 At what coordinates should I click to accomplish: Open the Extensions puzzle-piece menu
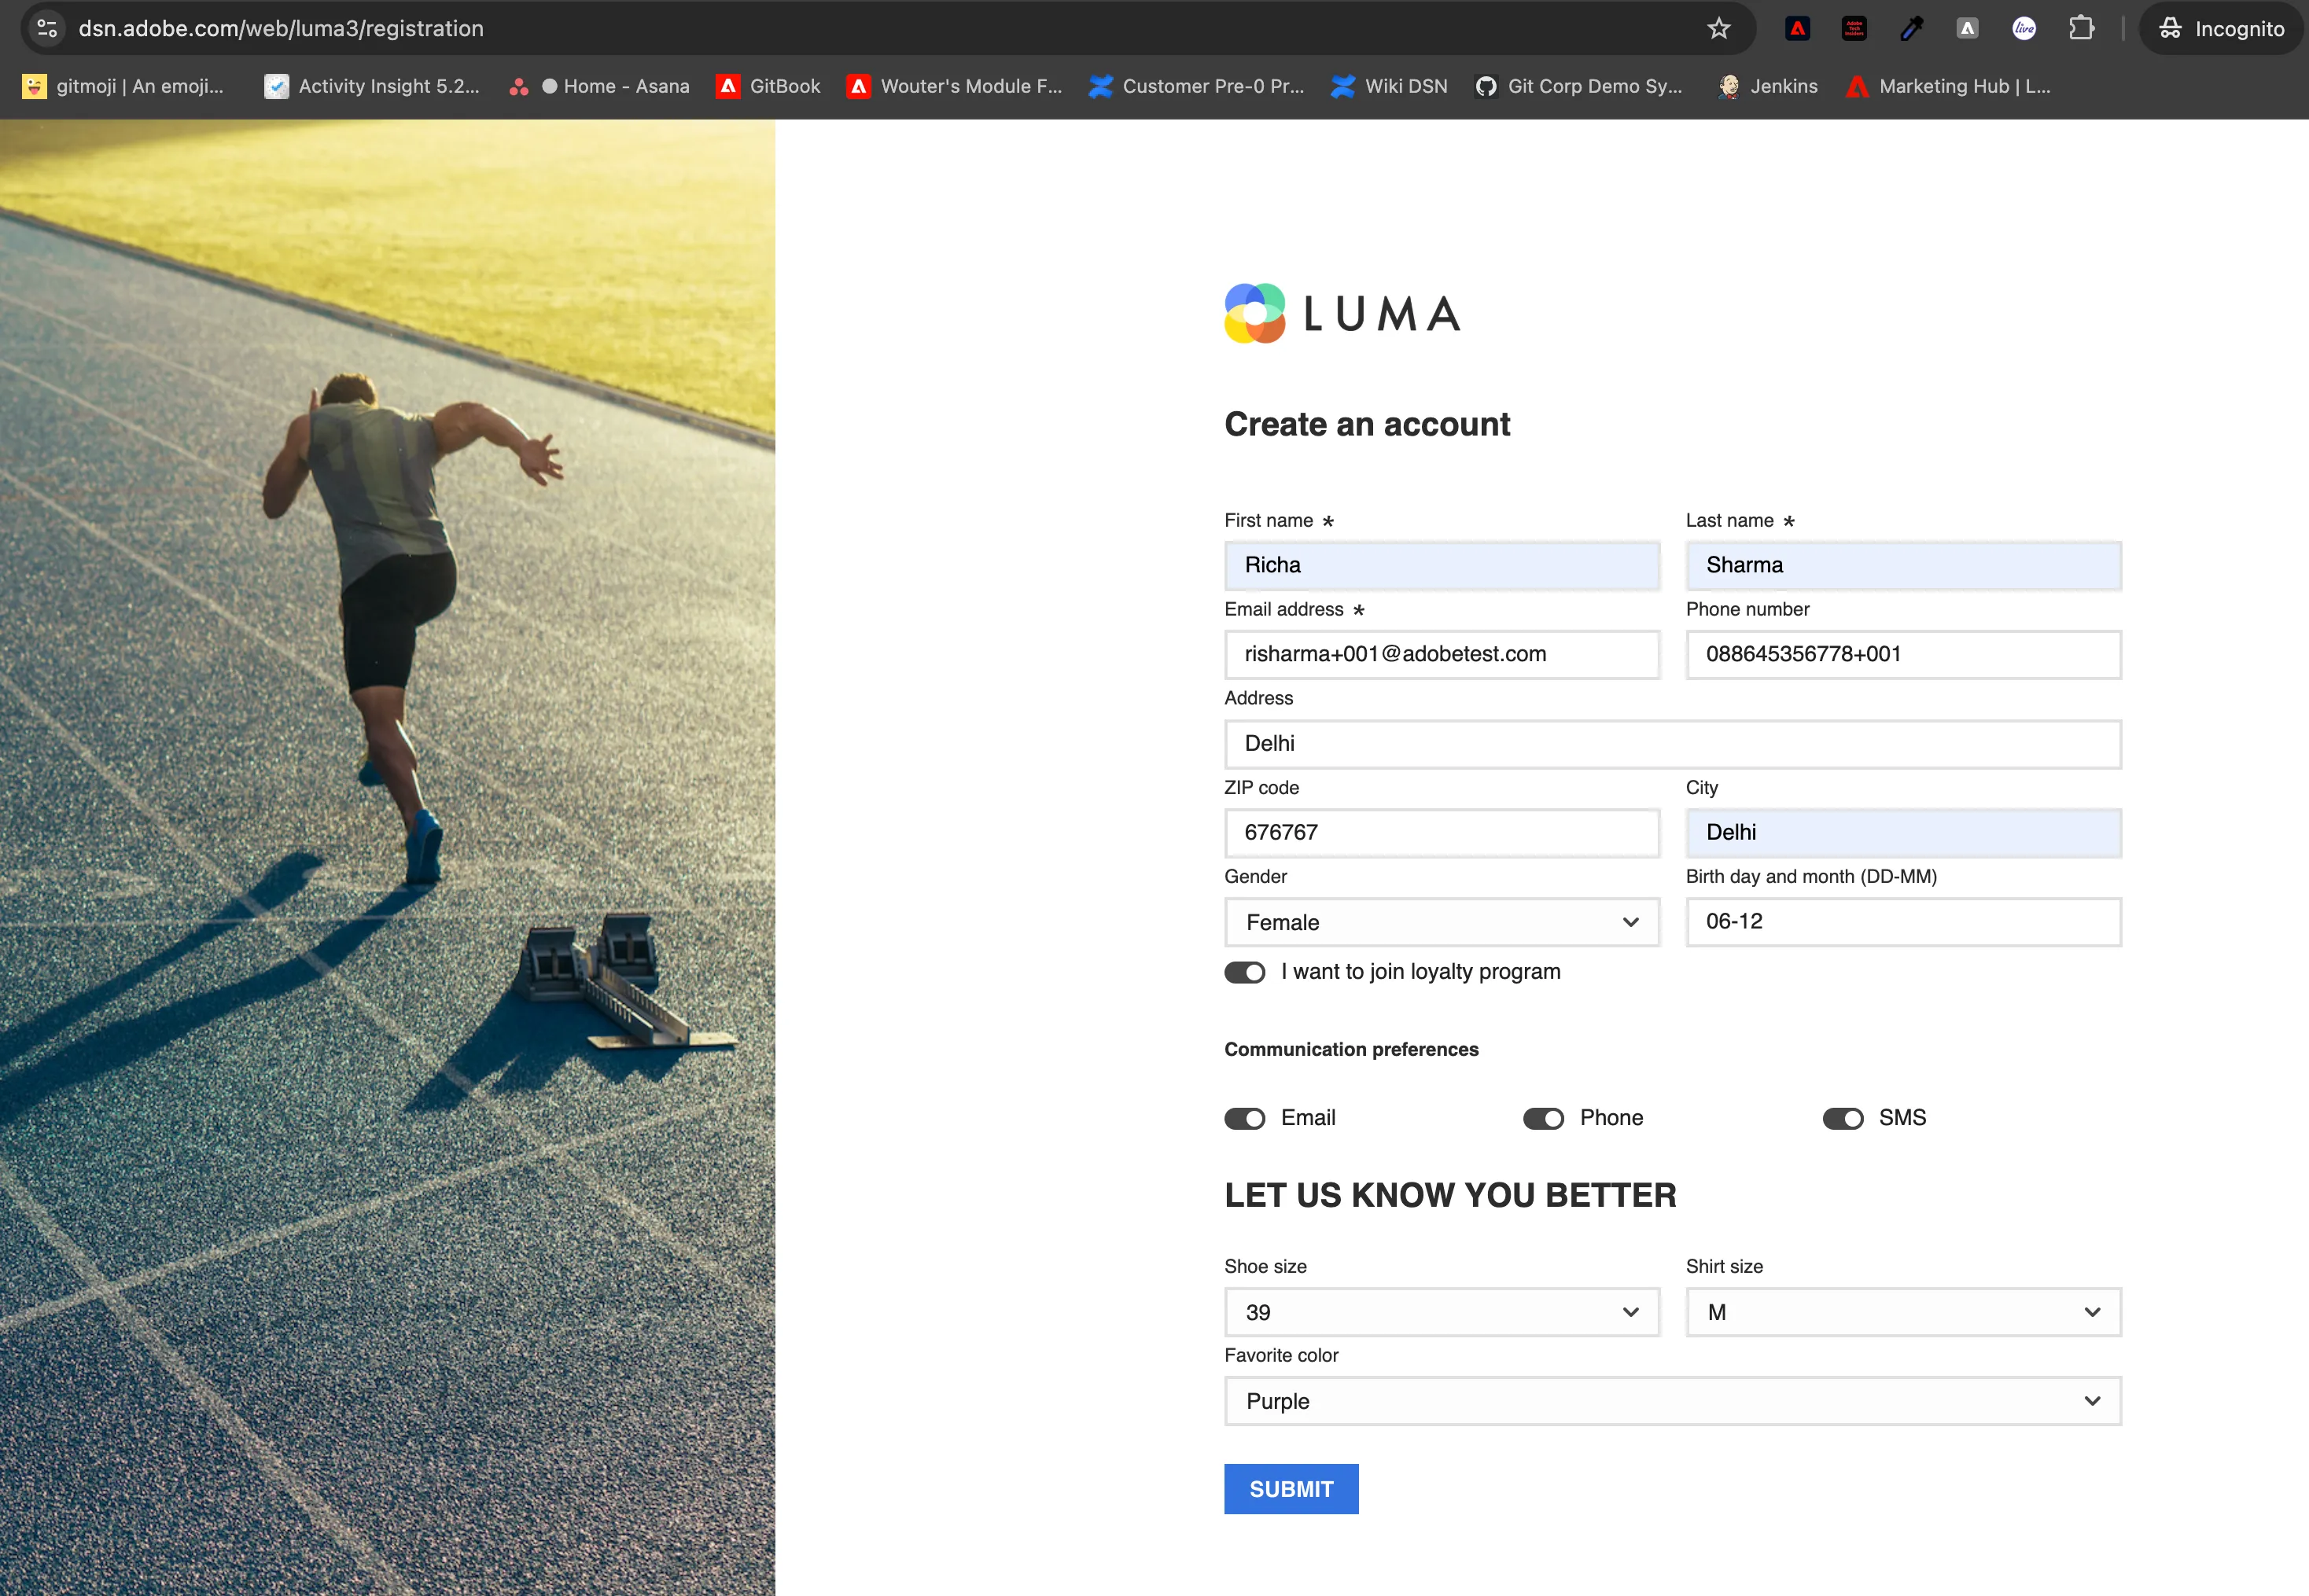tap(2081, 28)
